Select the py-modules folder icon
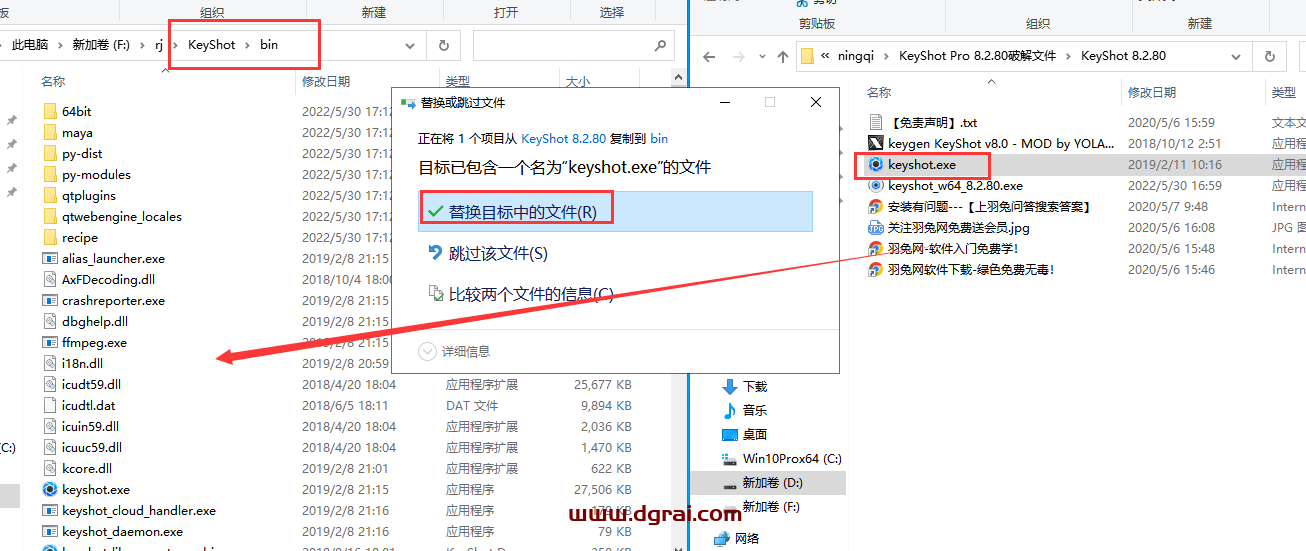 coord(50,174)
